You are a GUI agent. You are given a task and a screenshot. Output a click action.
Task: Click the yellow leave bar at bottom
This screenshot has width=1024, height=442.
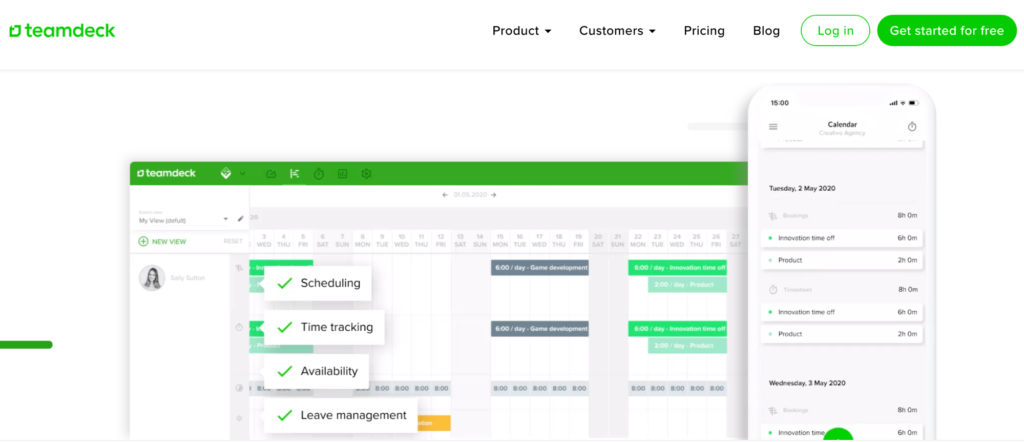pyautogui.click(x=434, y=423)
